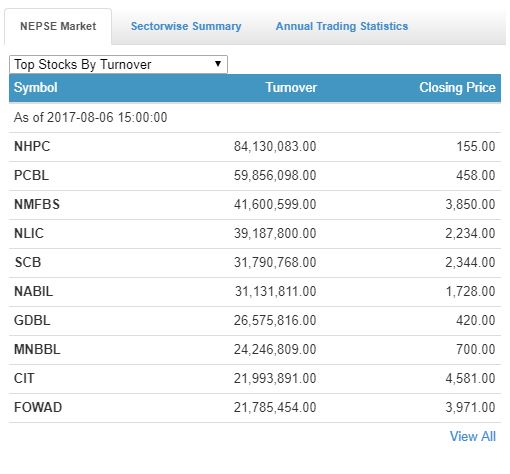The image size is (510, 474).
Task: Click SCB closing price 2,344.00
Action: coord(470,262)
